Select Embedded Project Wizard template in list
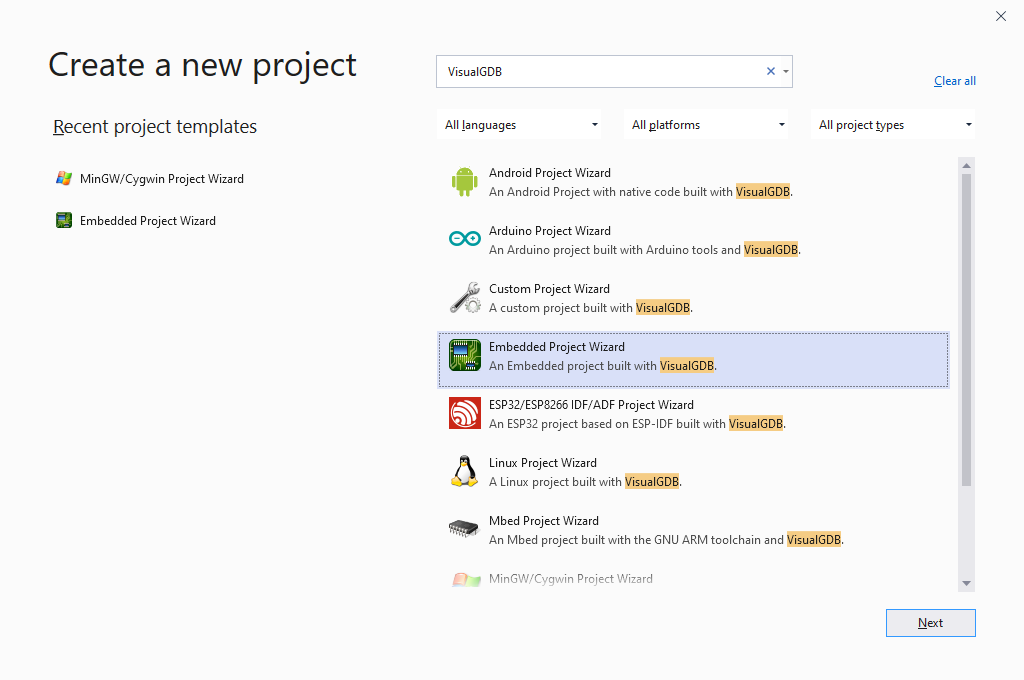The width and height of the screenshot is (1024, 680). click(x=693, y=360)
